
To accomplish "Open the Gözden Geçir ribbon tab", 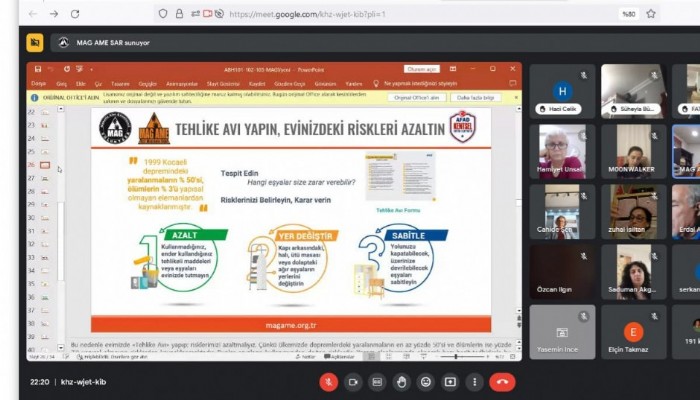I will click(x=289, y=84).
